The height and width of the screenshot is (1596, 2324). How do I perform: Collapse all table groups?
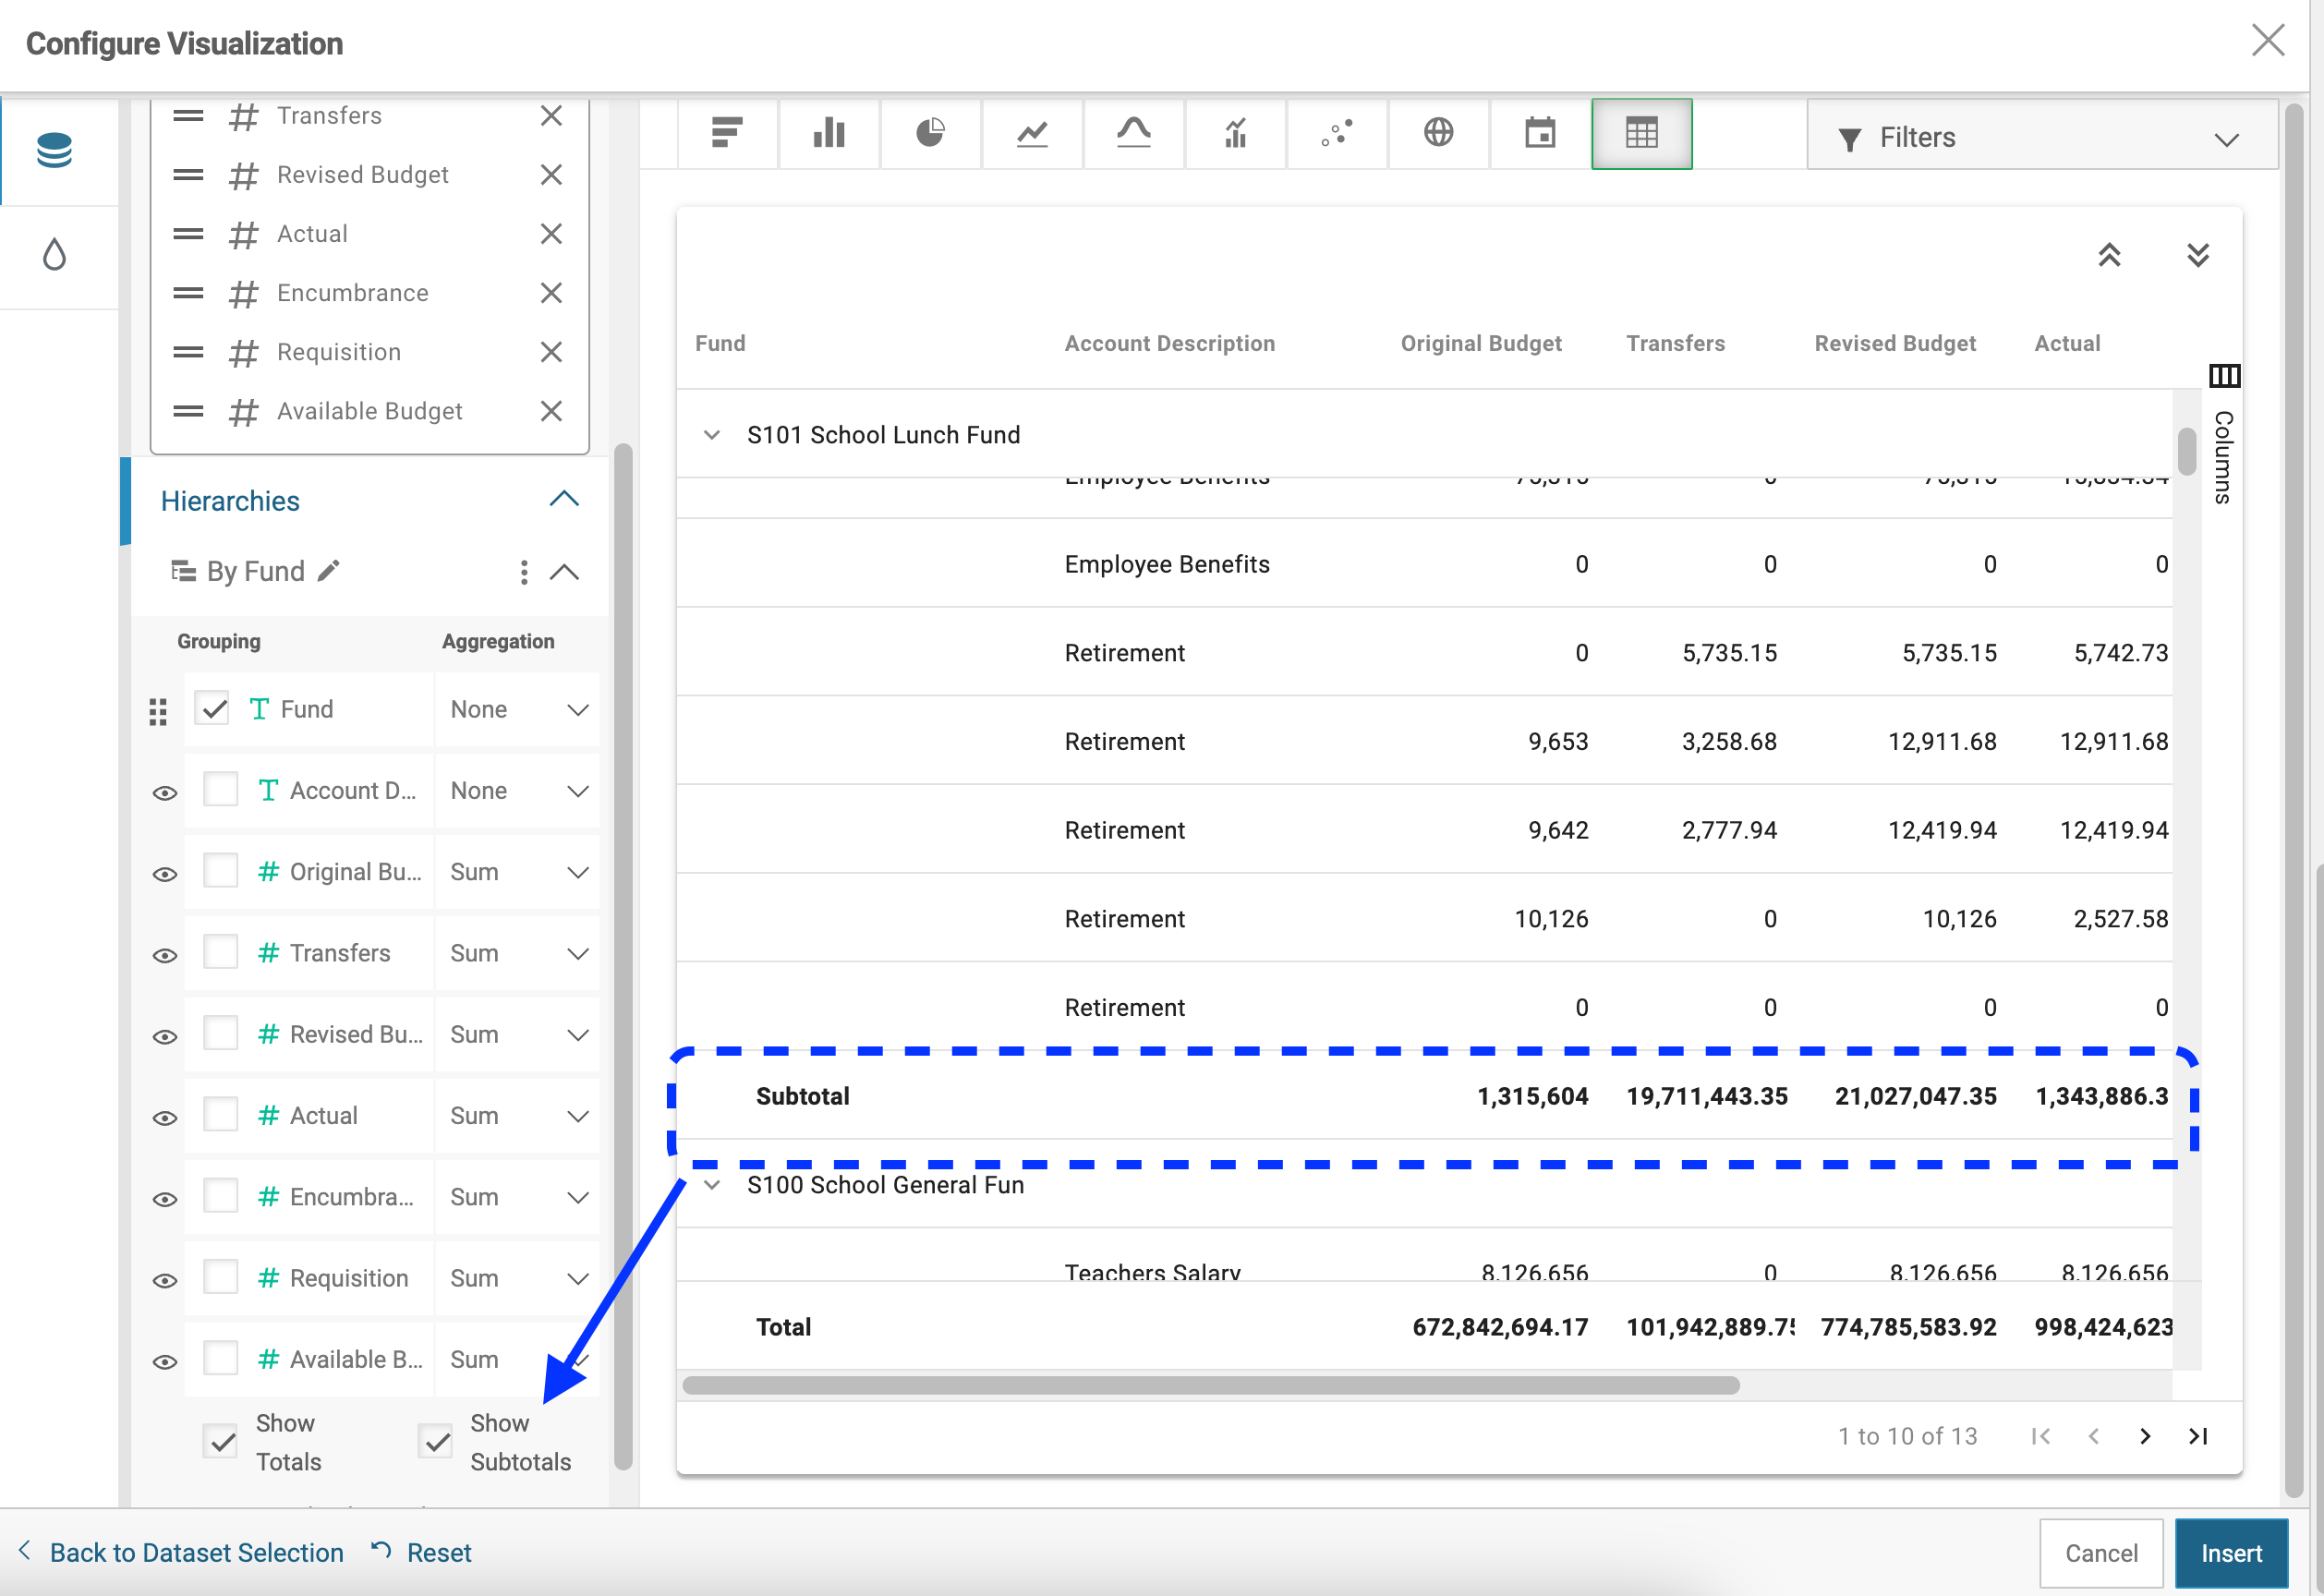pos(2110,255)
